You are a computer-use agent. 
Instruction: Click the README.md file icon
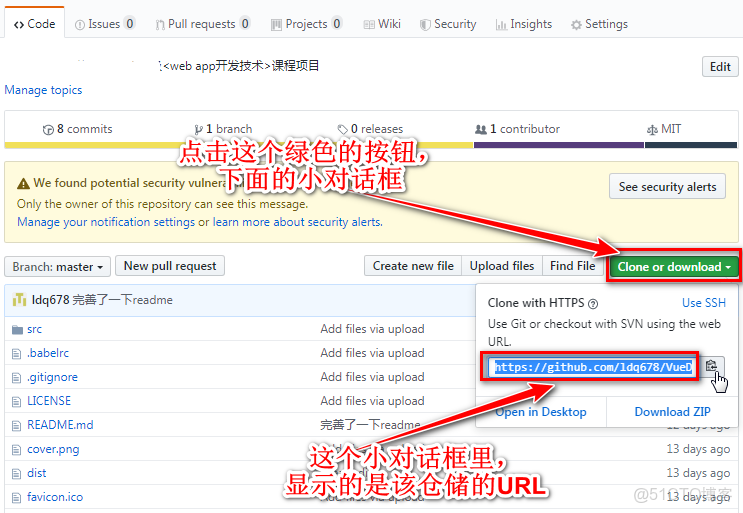(x=17, y=425)
